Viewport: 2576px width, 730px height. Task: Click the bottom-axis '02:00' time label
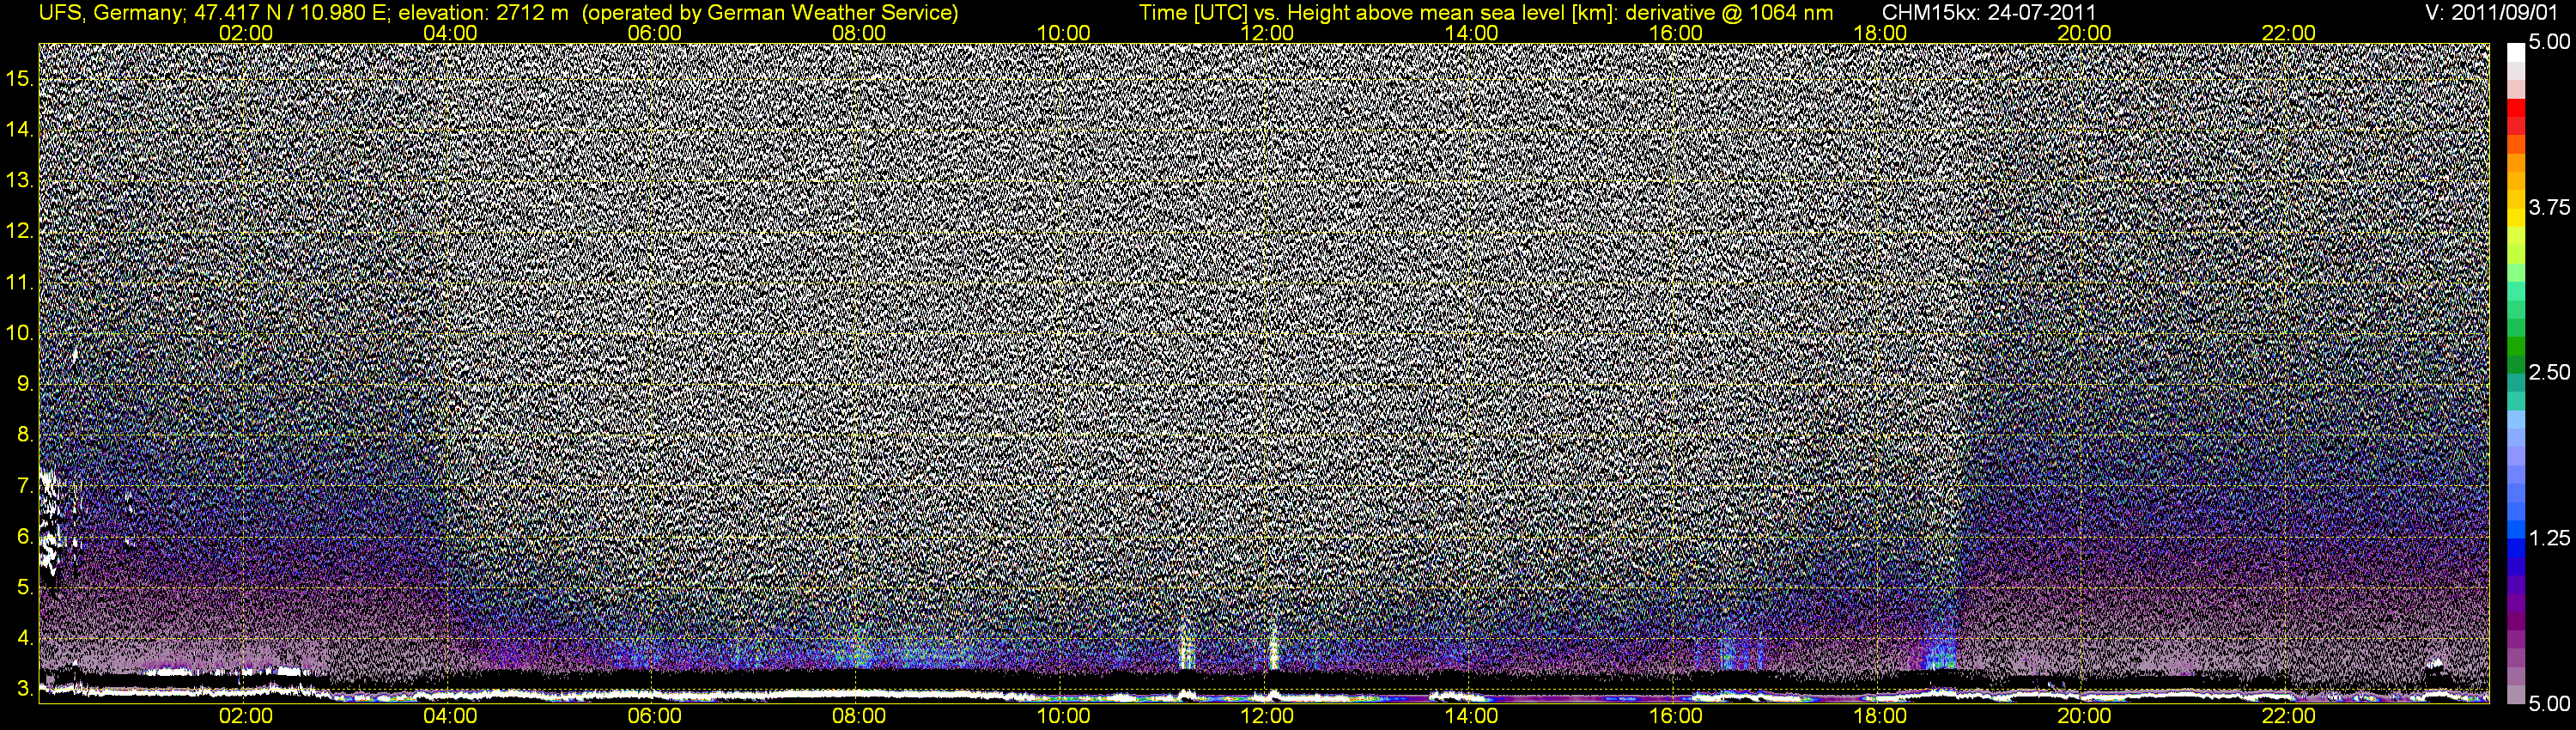pyautogui.click(x=245, y=716)
